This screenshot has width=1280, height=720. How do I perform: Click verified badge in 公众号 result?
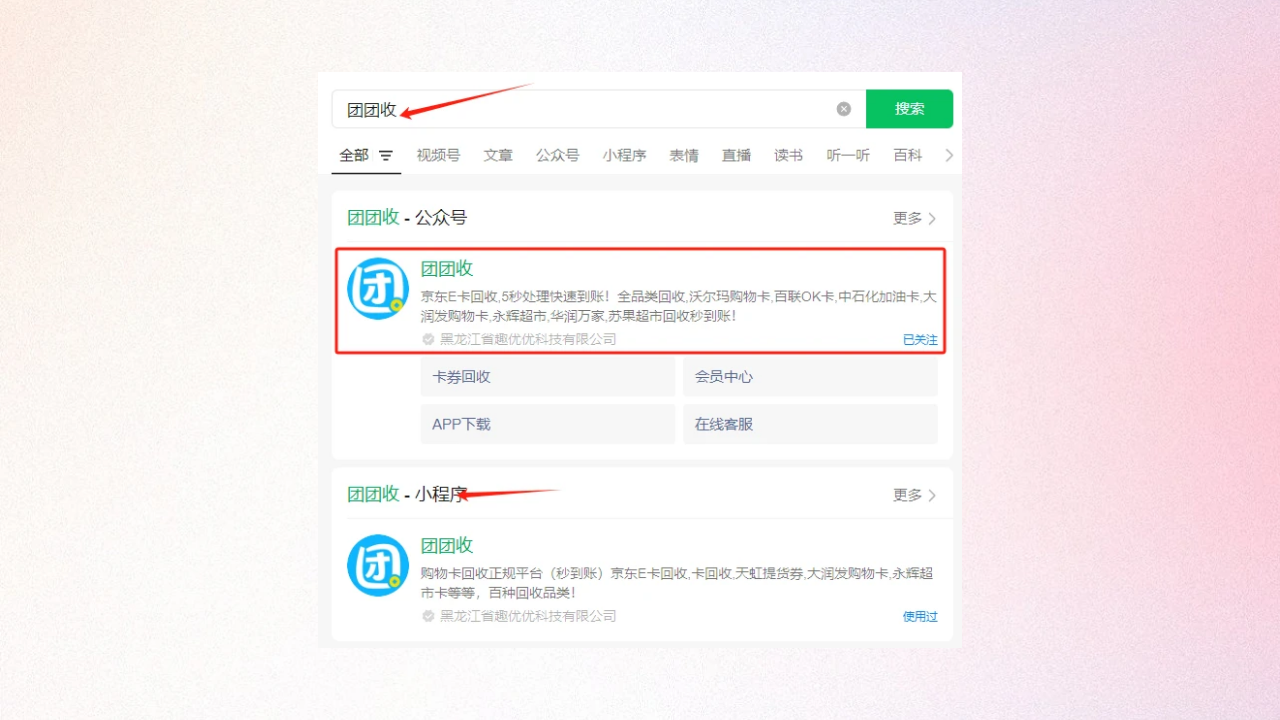coord(428,339)
